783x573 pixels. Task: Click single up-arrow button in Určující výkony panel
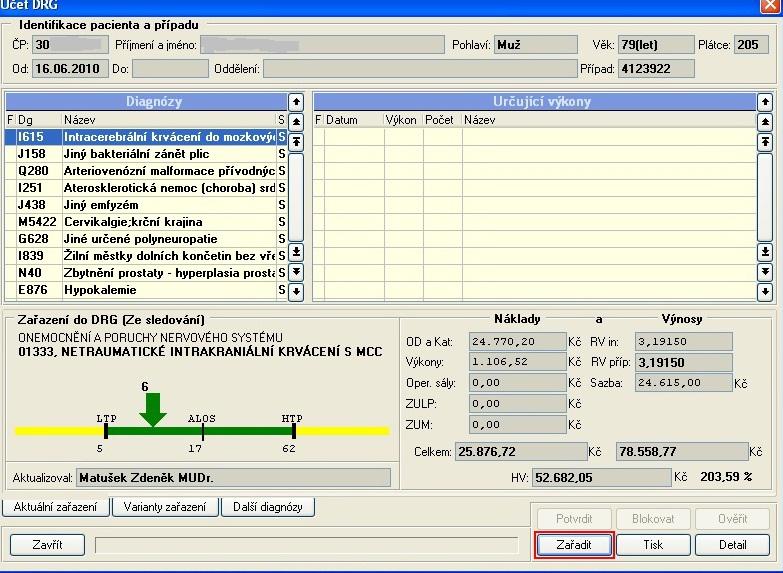765,102
